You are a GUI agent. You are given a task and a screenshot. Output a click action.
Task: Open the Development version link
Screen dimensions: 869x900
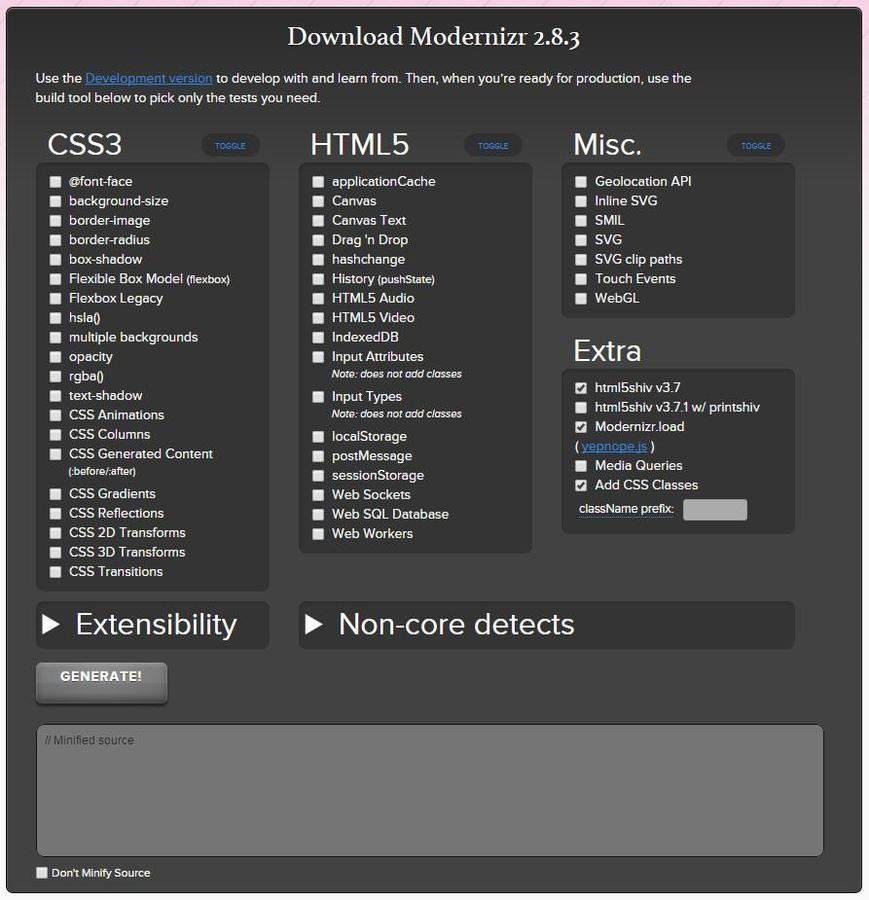pyautogui.click(x=149, y=78)
